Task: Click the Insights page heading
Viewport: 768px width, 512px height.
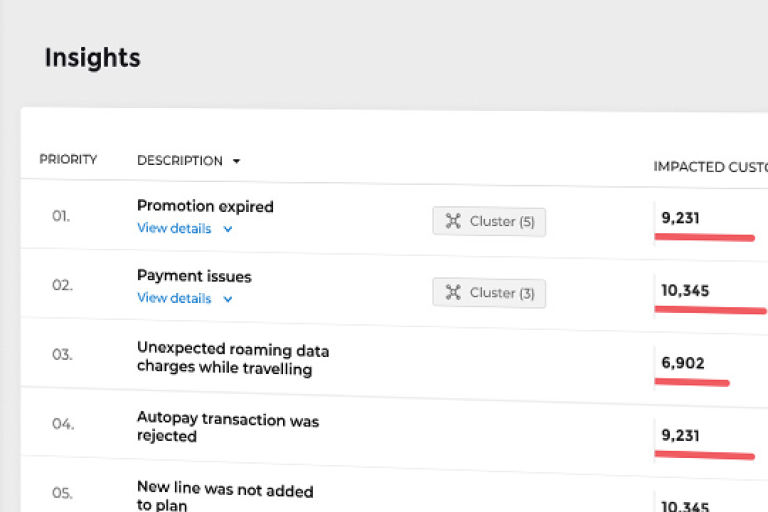Action: (x=92, y=58)
